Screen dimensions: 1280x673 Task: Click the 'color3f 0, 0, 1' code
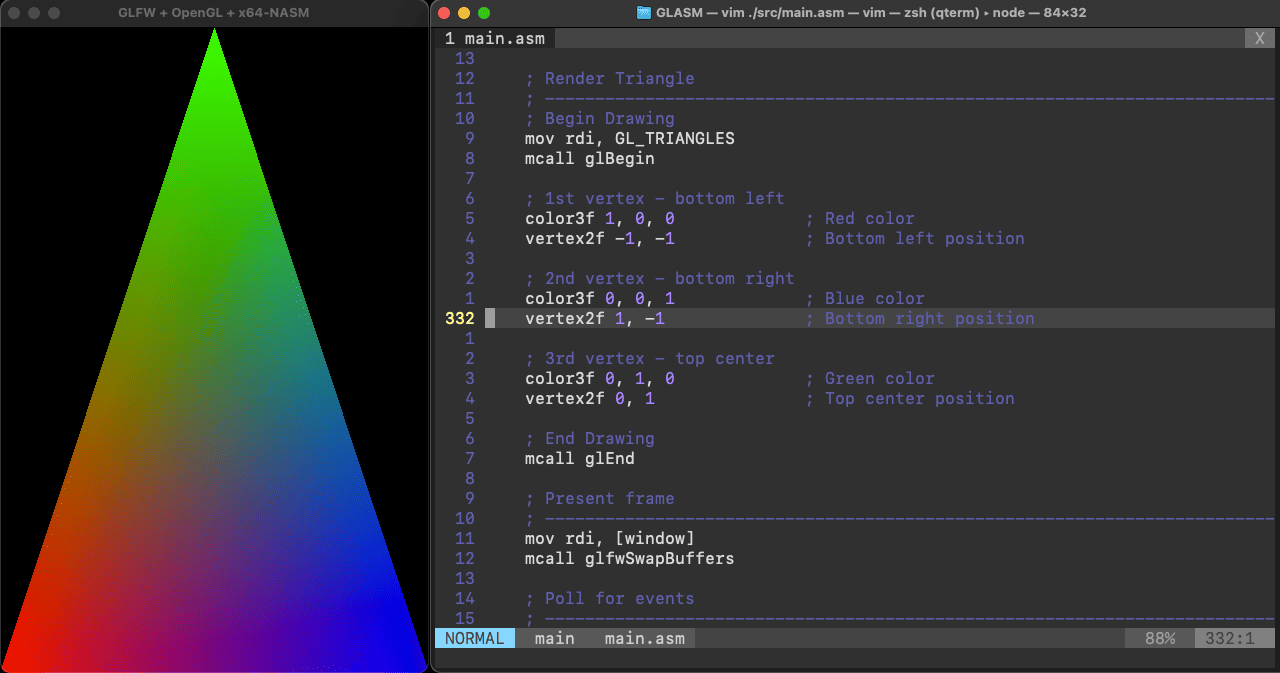pyautogui.click(x=600, y=299)
